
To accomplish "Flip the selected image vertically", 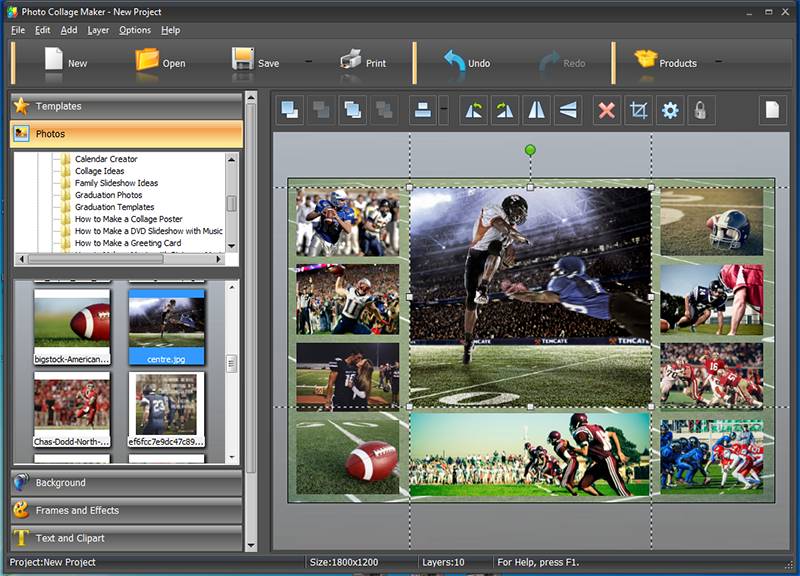I will (x=568, y=110).
